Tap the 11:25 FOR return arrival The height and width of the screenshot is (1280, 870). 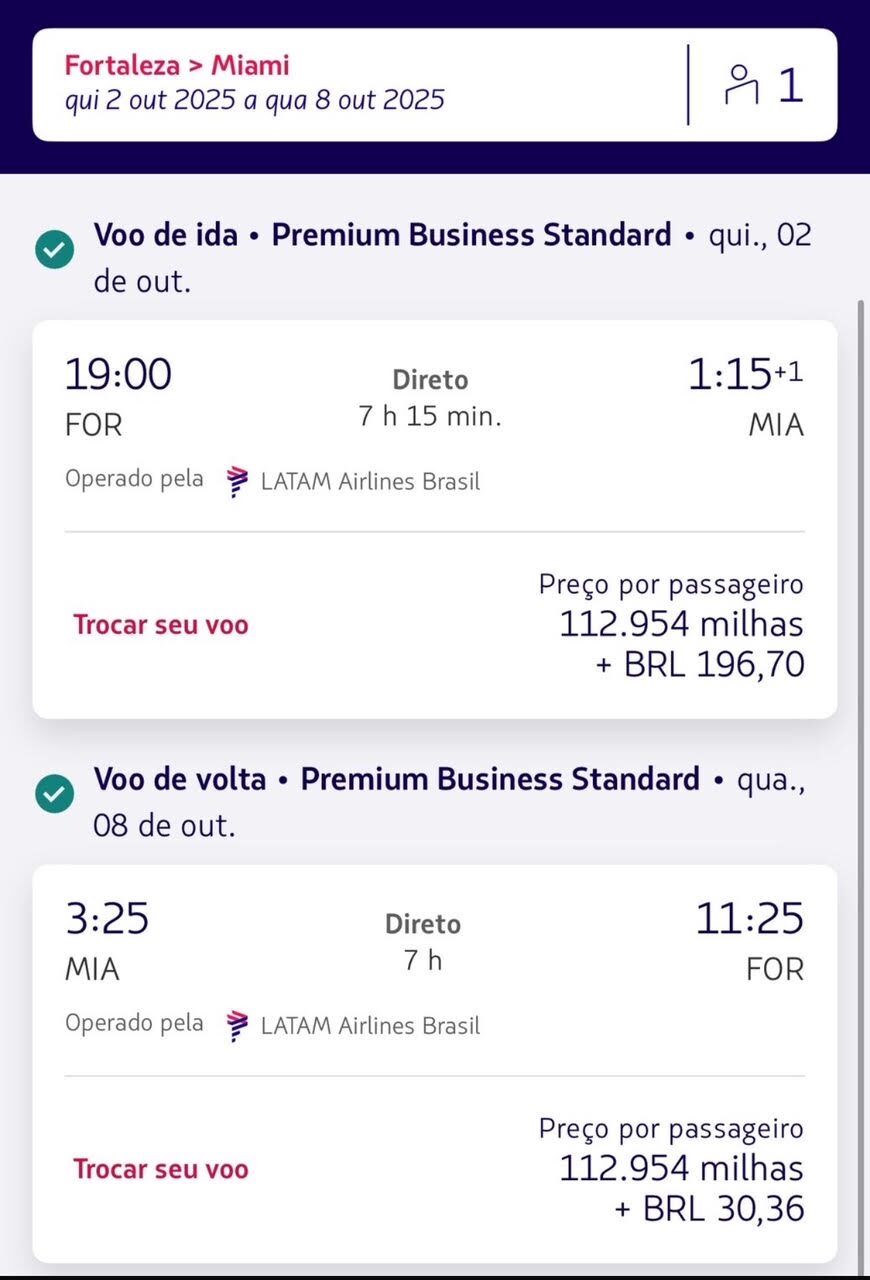pyautogui.click(x=749, y=919)
